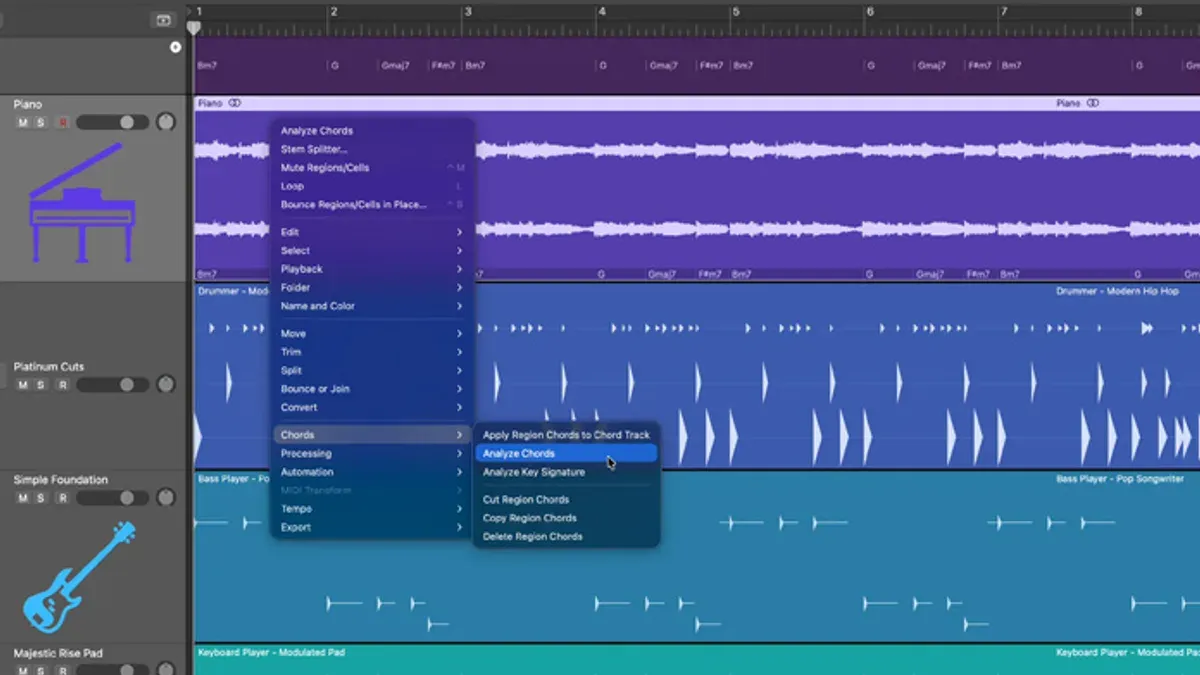1200x675 pixels.
Task: Solo the Platinum Cuts track
Action: (41, 385)
